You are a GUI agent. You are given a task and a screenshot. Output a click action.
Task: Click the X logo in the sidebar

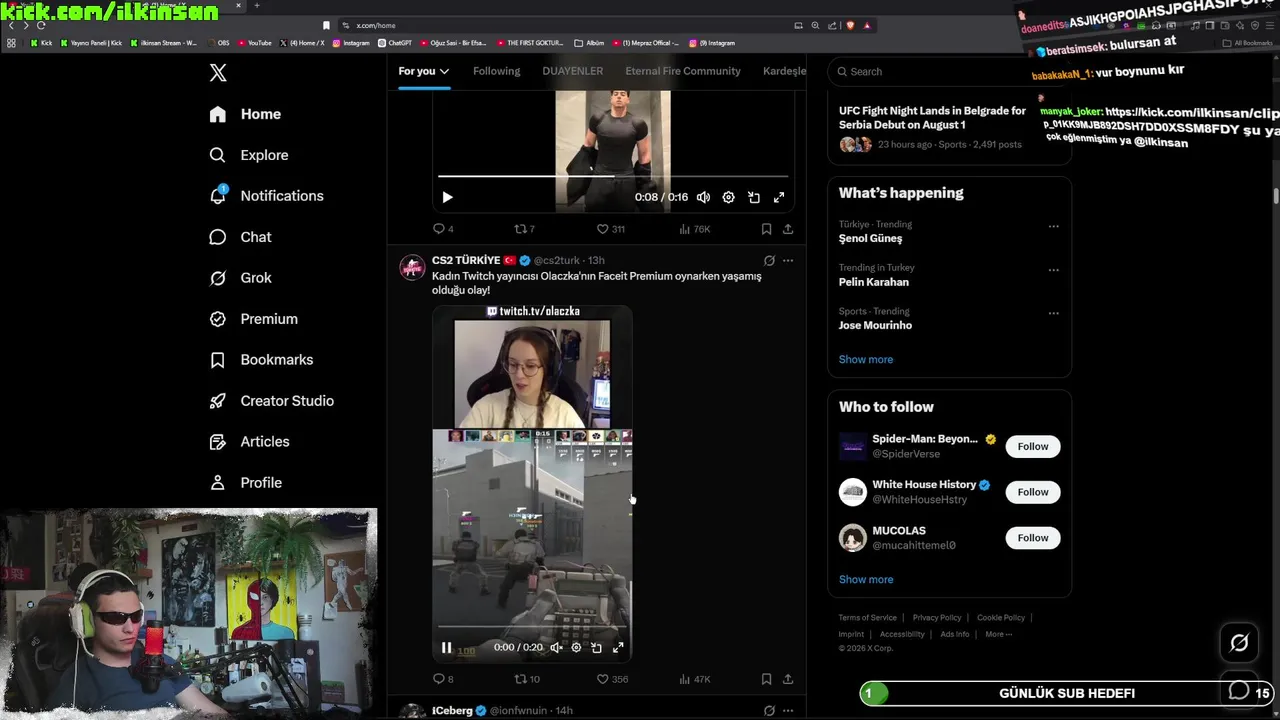pyautogui.click(x=218, y=72)
